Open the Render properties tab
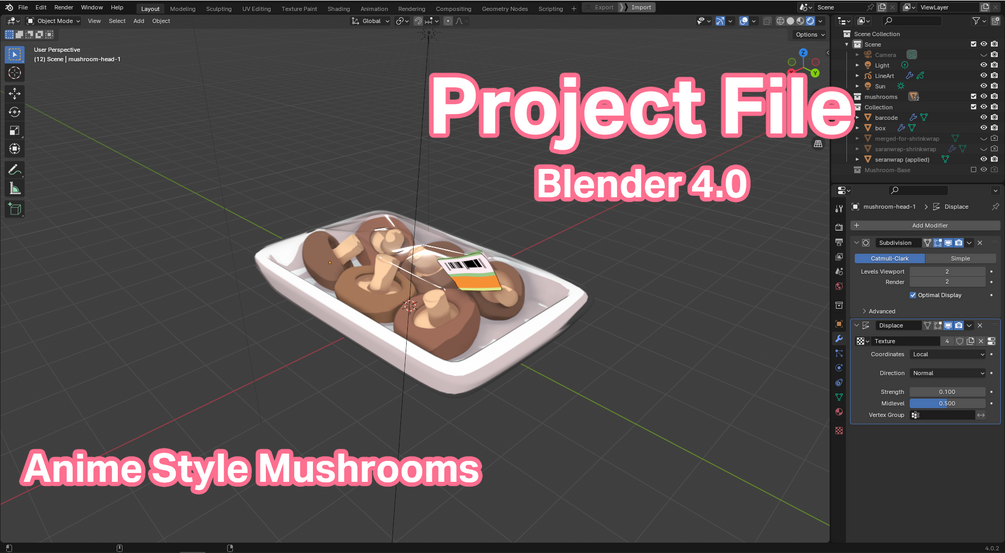The image size is (1005, 553). [x=839, y=227]
